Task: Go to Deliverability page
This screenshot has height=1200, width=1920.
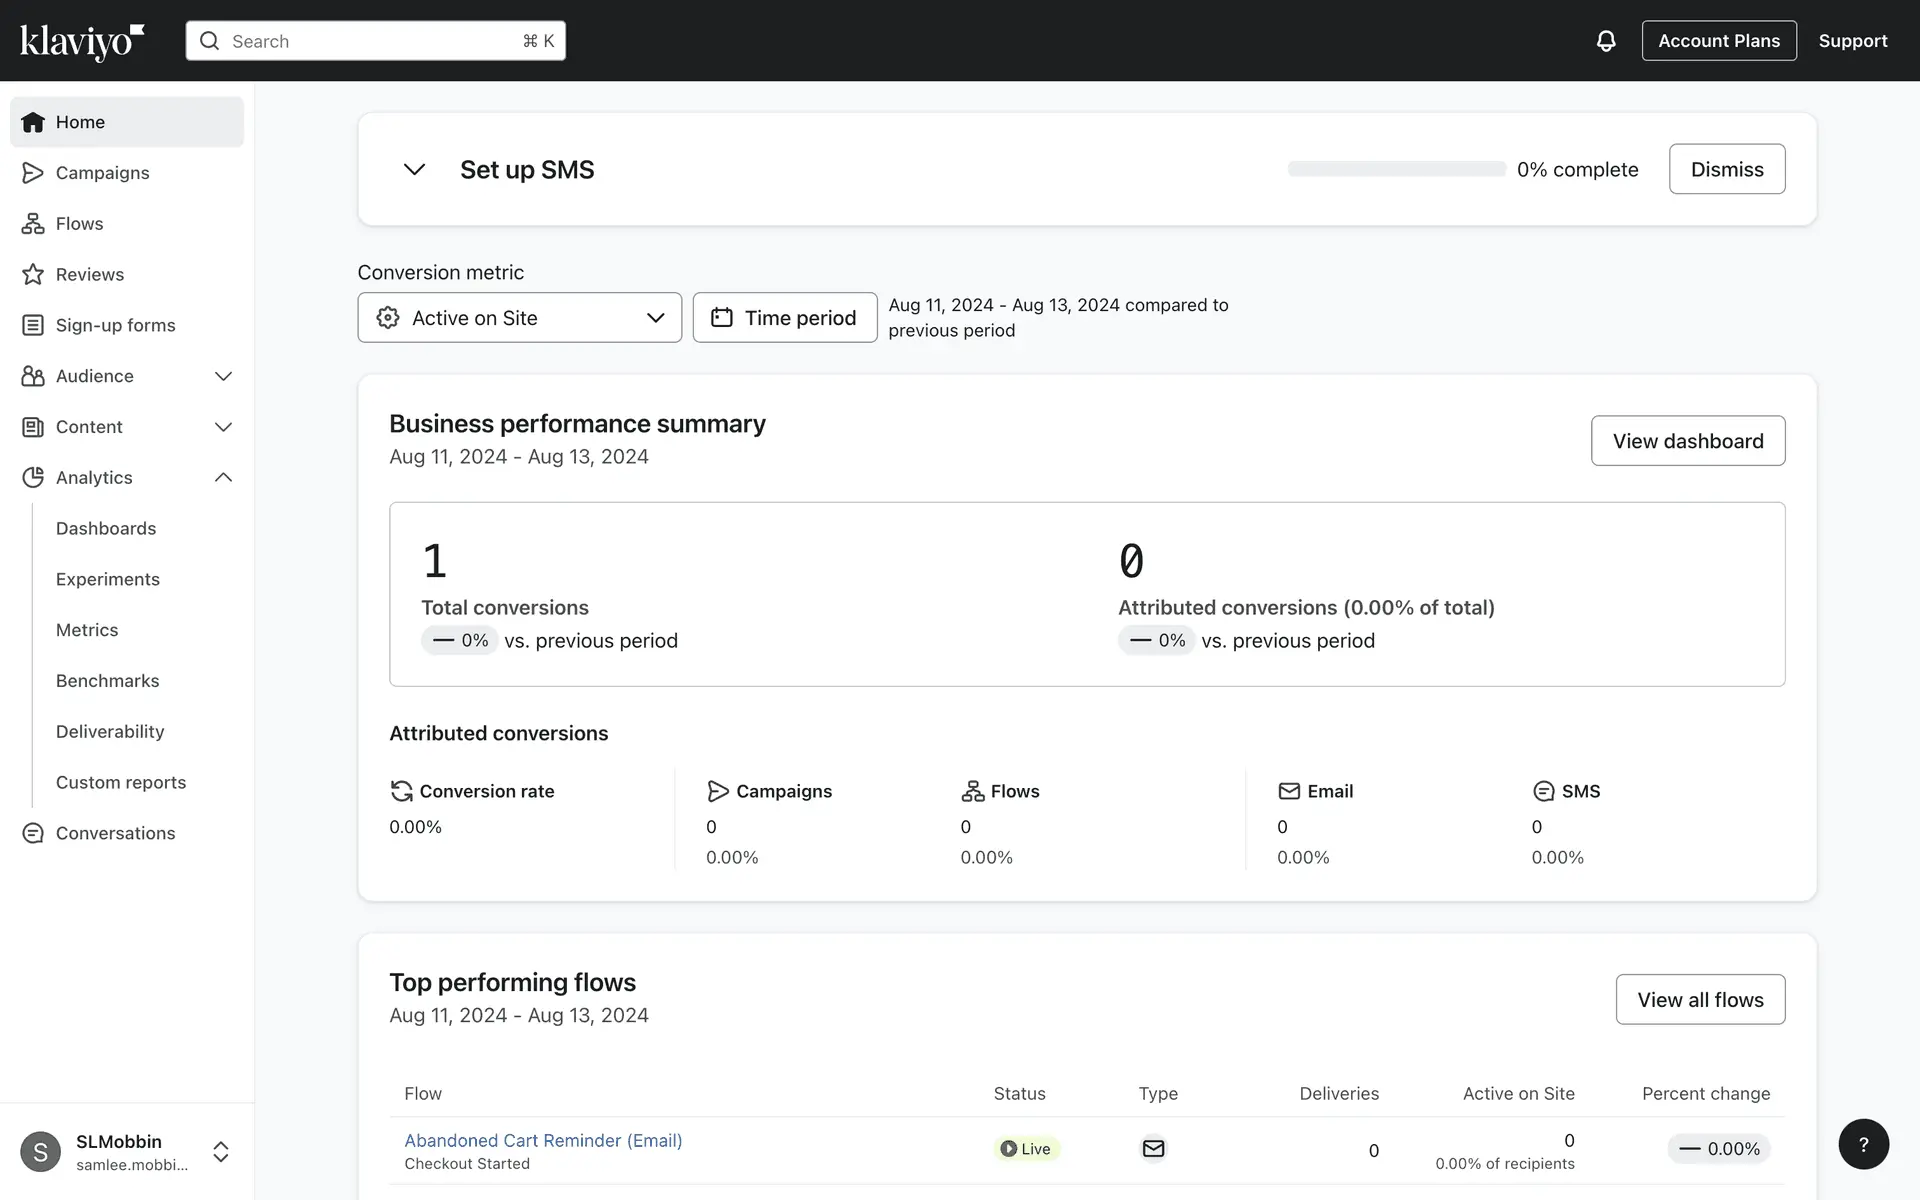Action: 110,731
